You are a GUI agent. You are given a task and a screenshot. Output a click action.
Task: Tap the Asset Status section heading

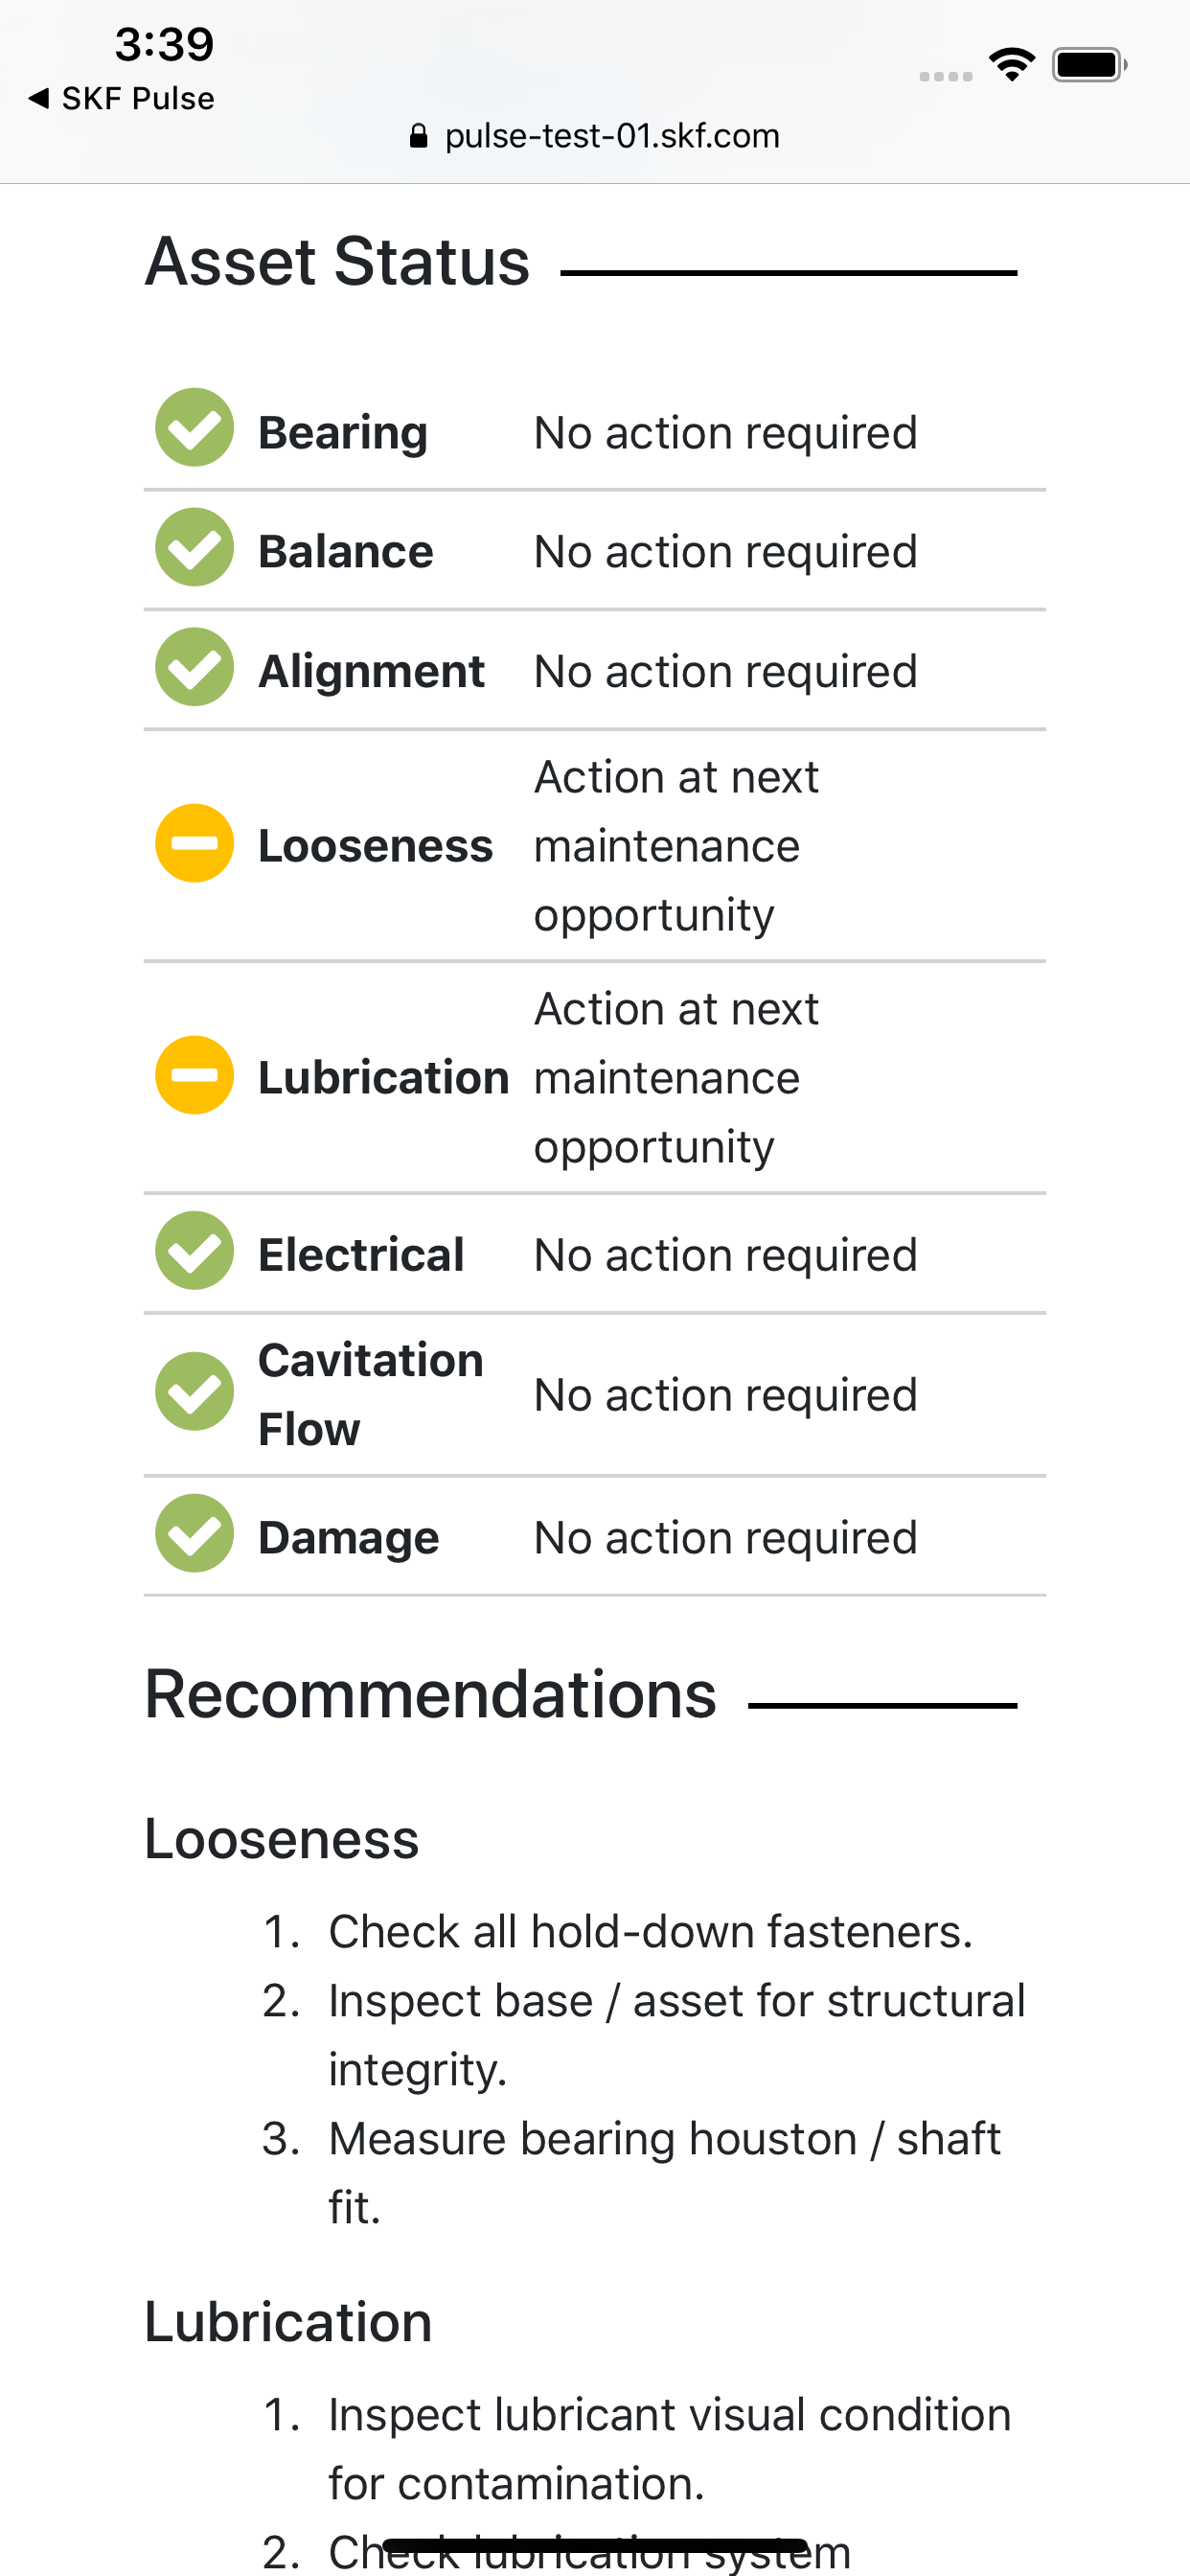point(337,262)
